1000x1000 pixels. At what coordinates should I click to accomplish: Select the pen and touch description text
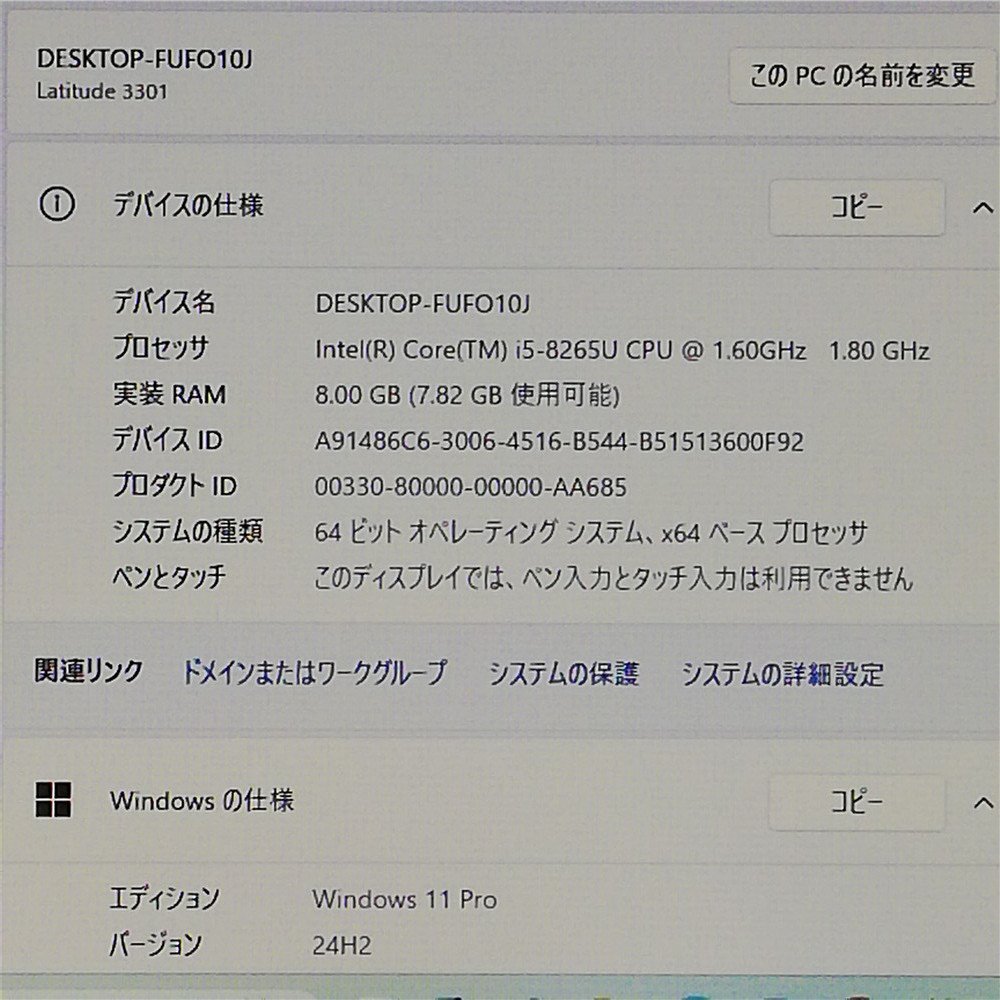[x=614, y=578]
